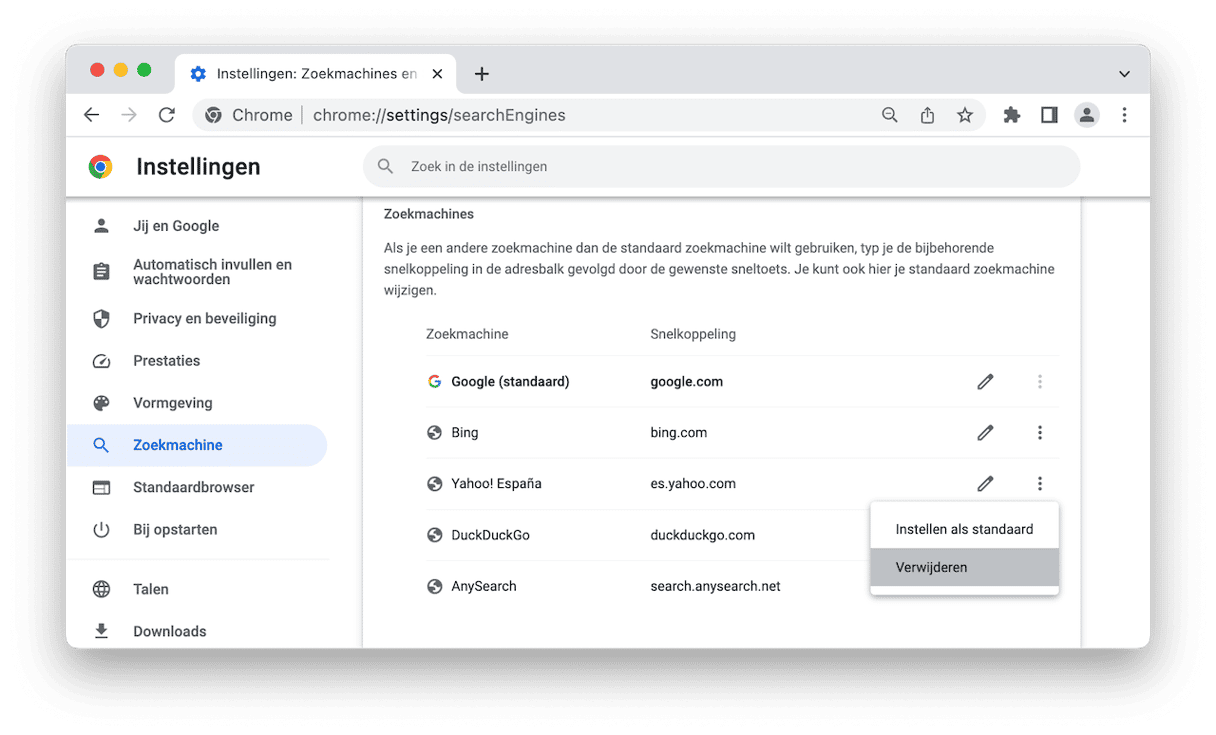Focus the Zoek in de instellingen field
Image resolution: width=1216 pixels, height=735 pixels.
point(721,166)
